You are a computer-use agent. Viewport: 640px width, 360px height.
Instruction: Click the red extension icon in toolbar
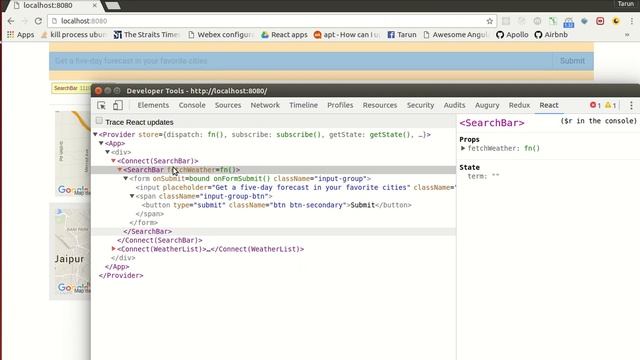point(600,21)
